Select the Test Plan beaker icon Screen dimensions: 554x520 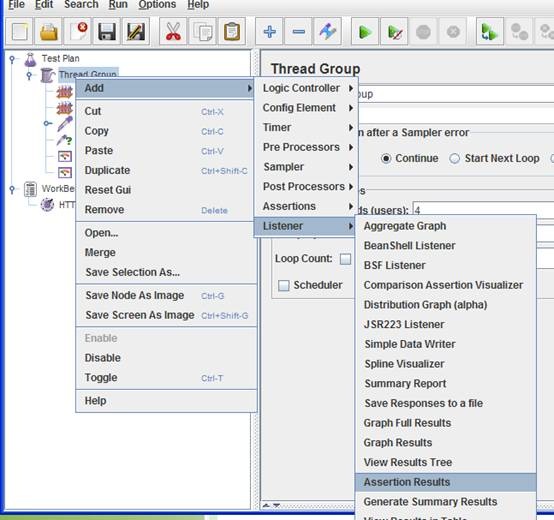30,59
